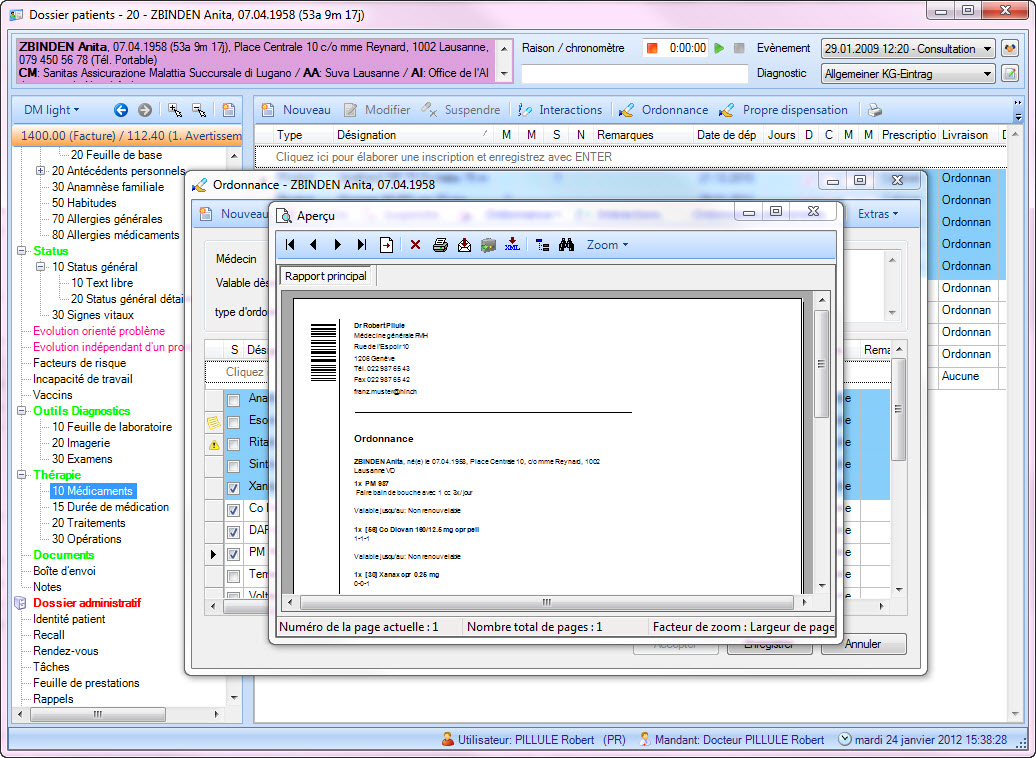This screenshot has height=758, width=1036.
Task: Toggle the group tree icon in Aperçu
Action: 542,245
